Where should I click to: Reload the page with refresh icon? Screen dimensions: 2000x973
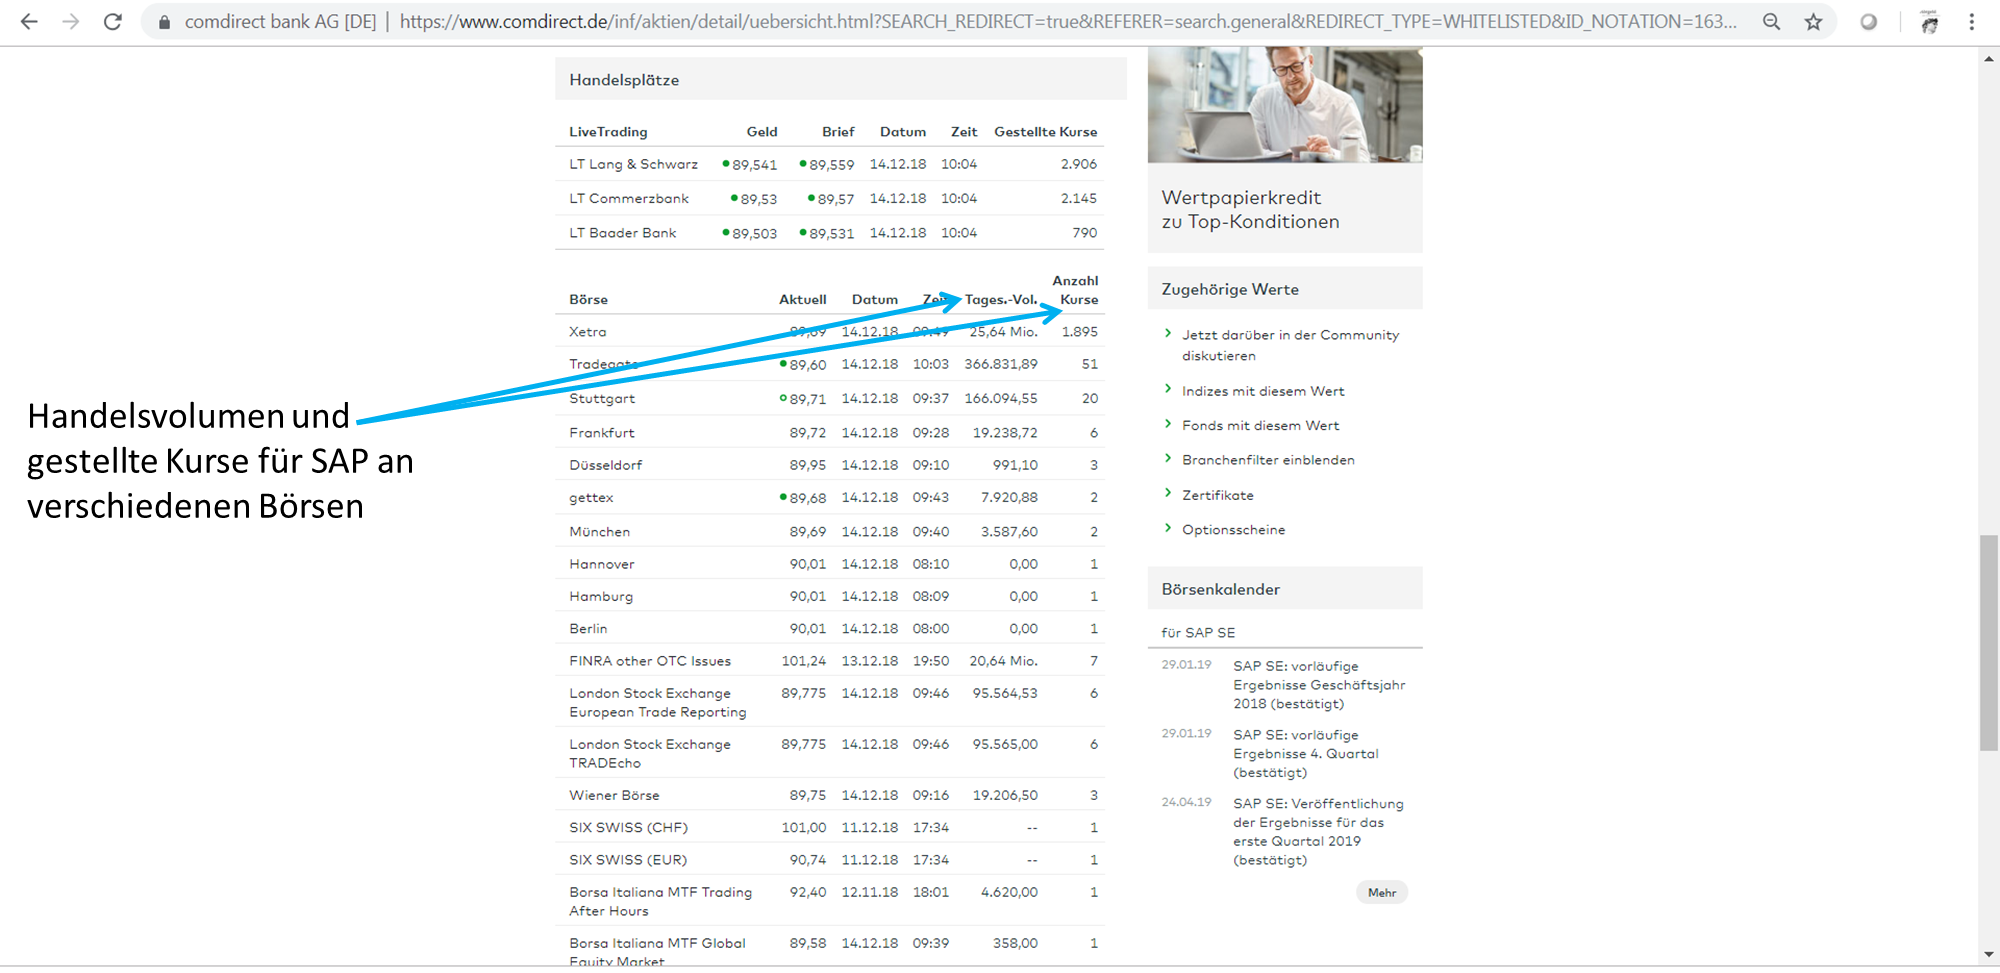[x=113, y=21]
